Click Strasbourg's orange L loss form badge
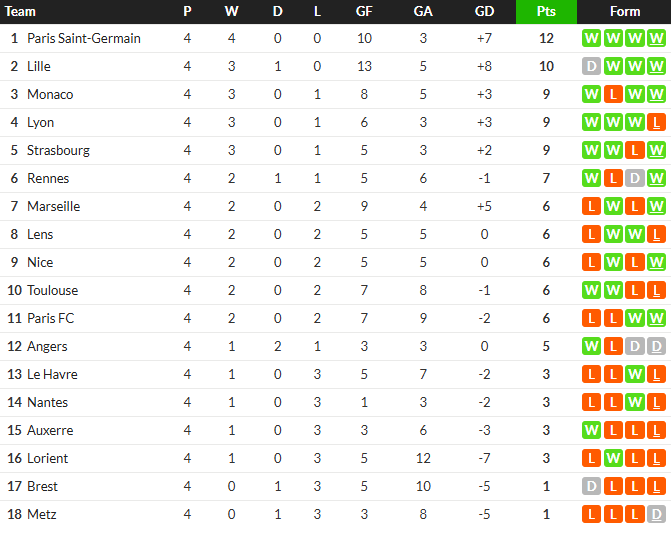671x534 pixels. point(635,151)
